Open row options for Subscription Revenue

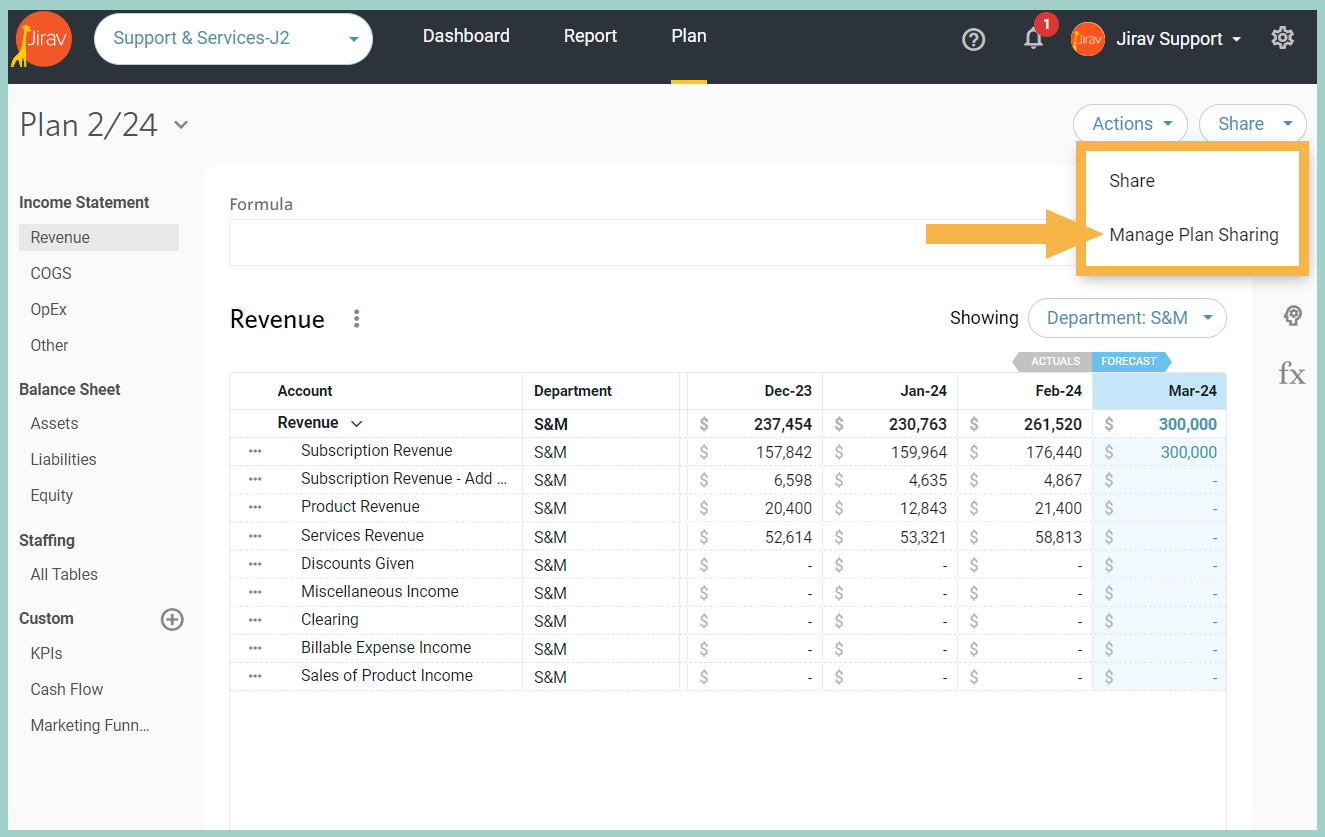tap(255, 451)
